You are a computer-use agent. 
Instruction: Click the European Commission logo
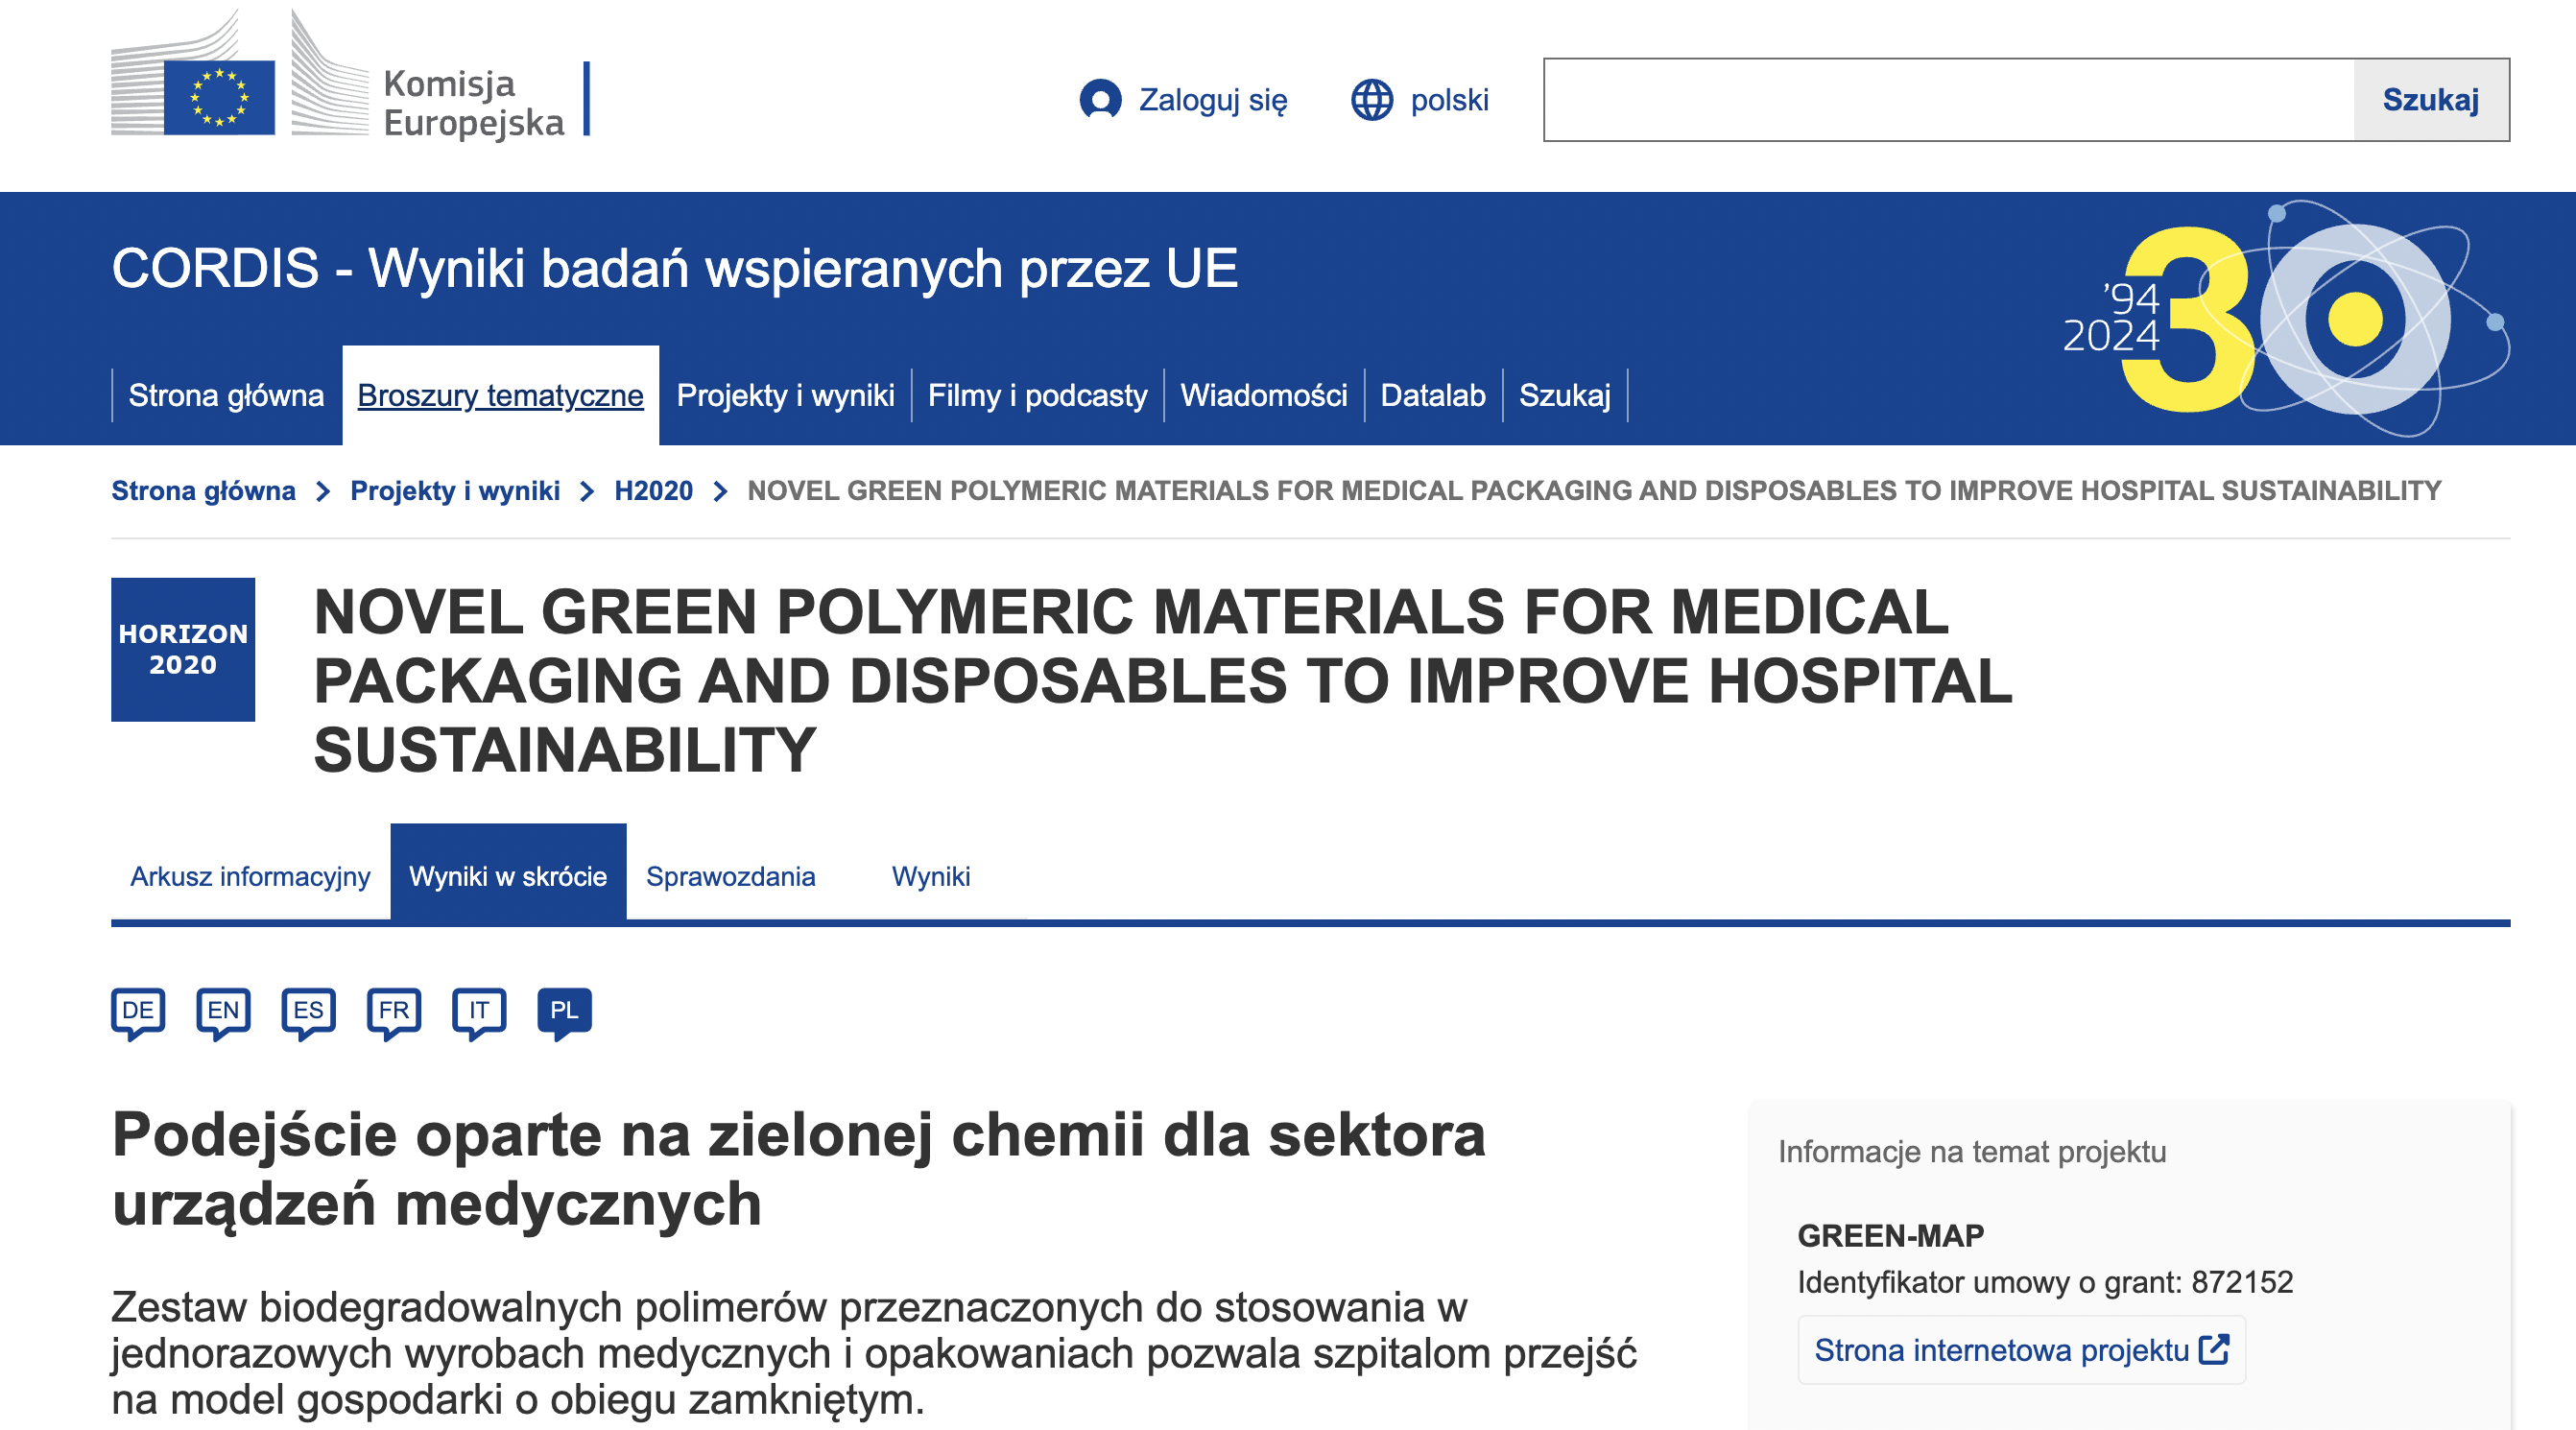point(350,74)
